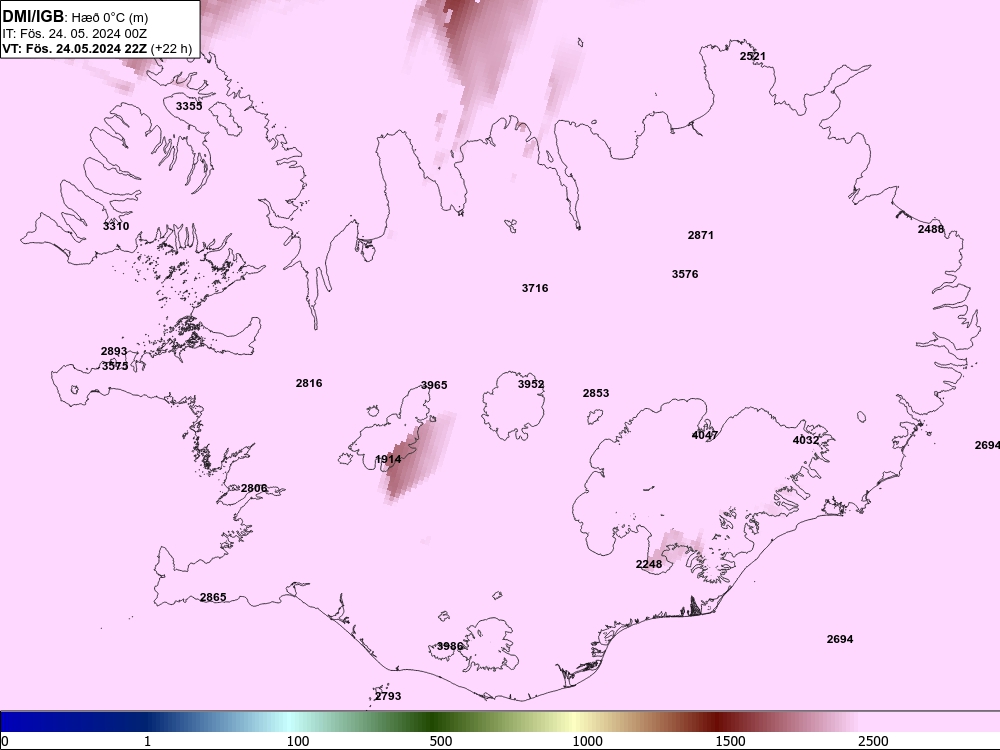Pick the dark green band of the color scale

pos(431,721)
